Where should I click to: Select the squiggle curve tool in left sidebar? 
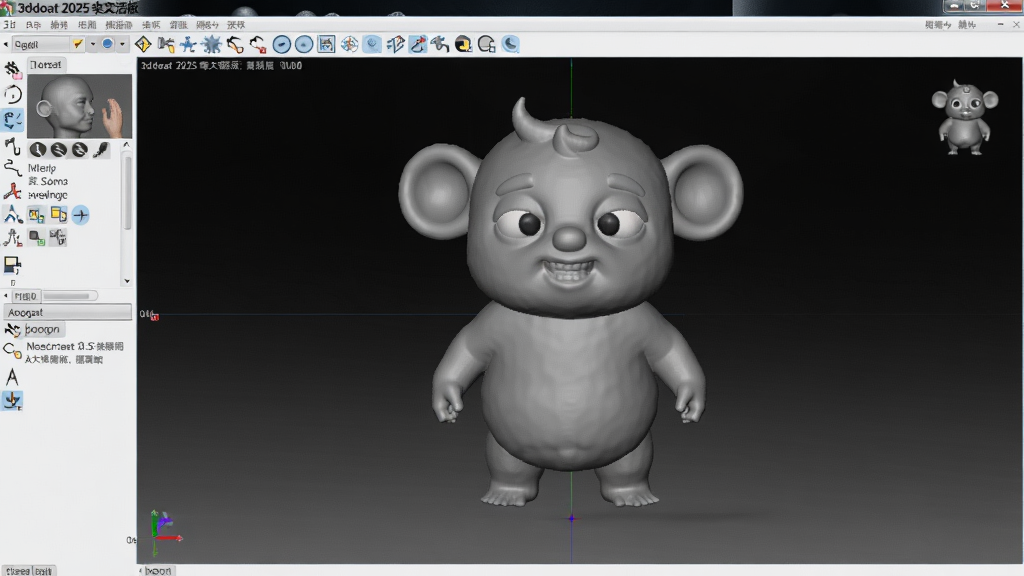tap(12, 168)
